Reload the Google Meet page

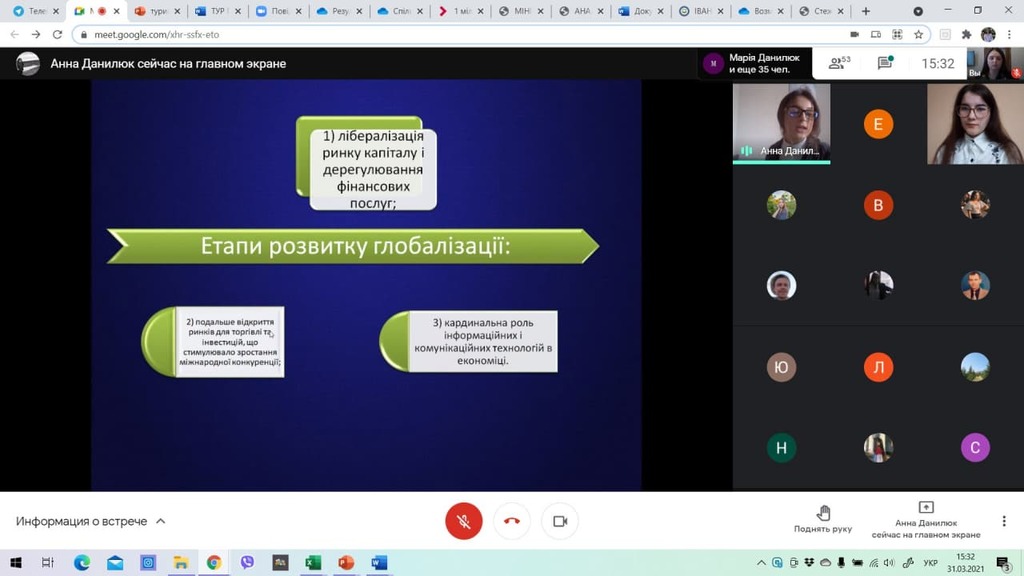[57, 34]
